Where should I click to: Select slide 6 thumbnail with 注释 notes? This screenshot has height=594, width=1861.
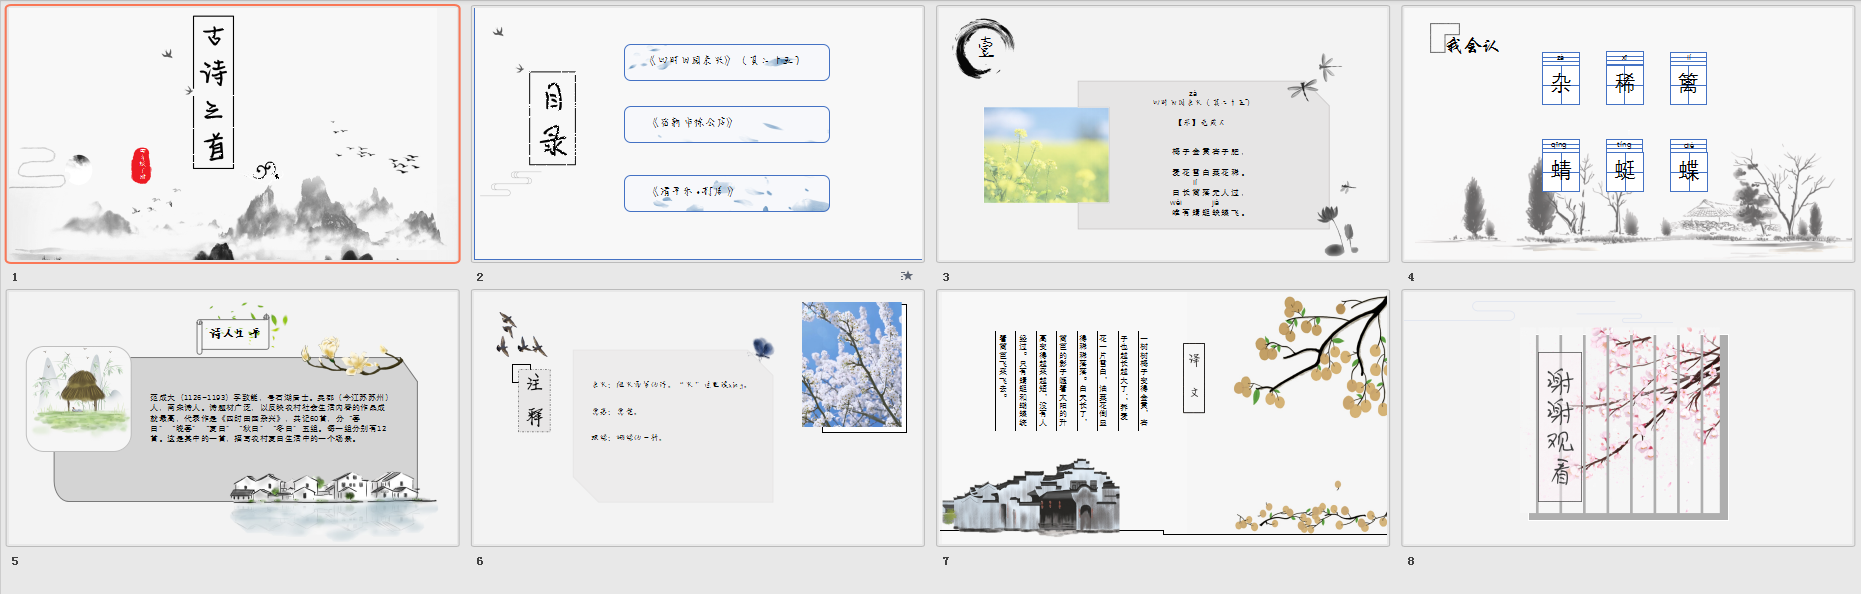click(x=698, y=418)
